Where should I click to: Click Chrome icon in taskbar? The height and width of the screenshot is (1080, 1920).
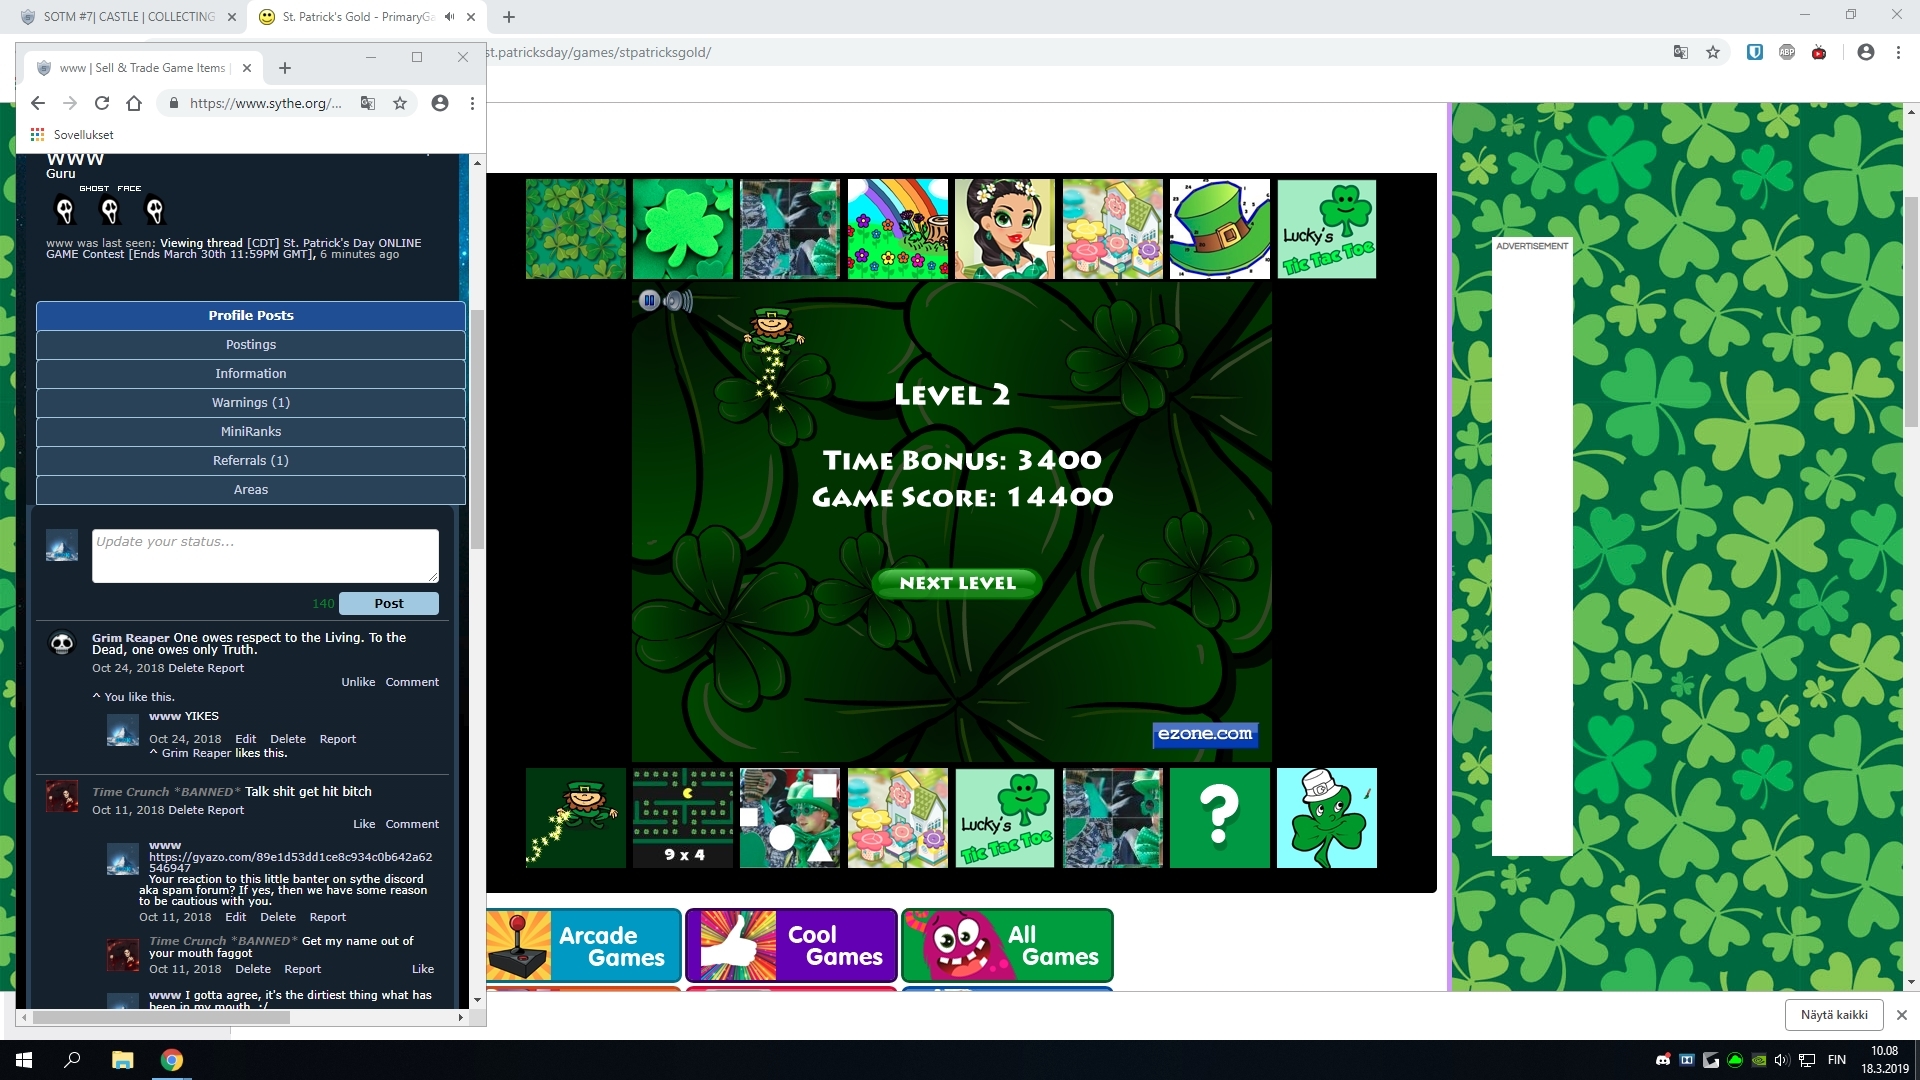(x=172, y=1060)
